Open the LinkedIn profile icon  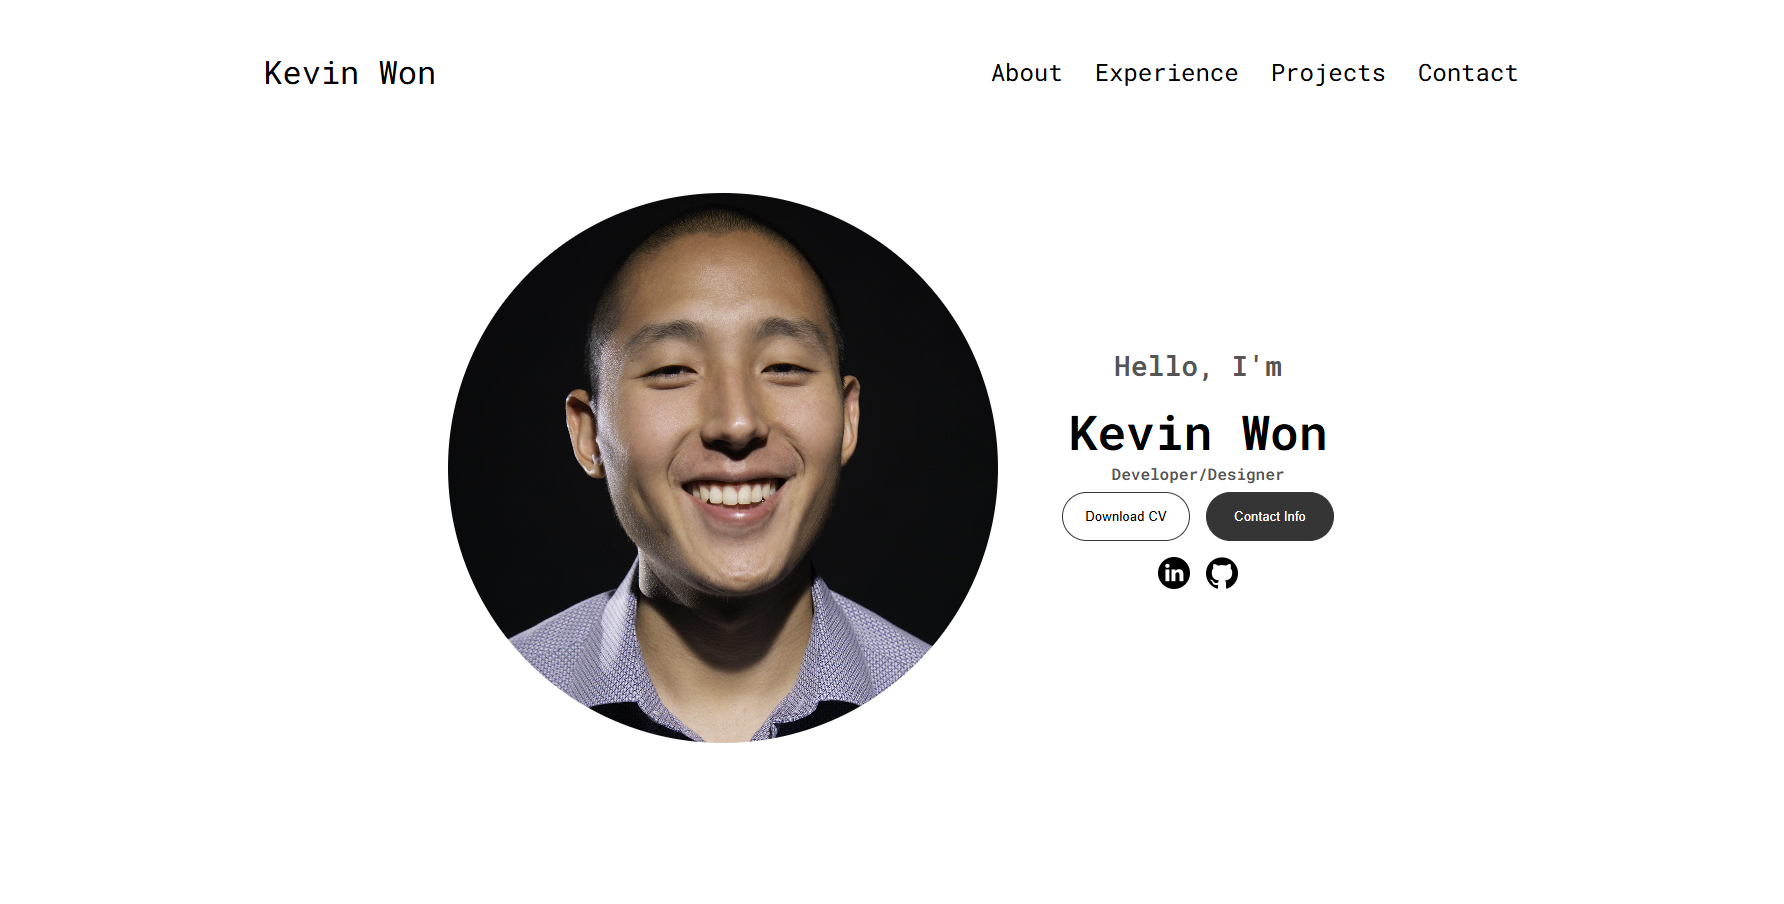coord(1174,573)
